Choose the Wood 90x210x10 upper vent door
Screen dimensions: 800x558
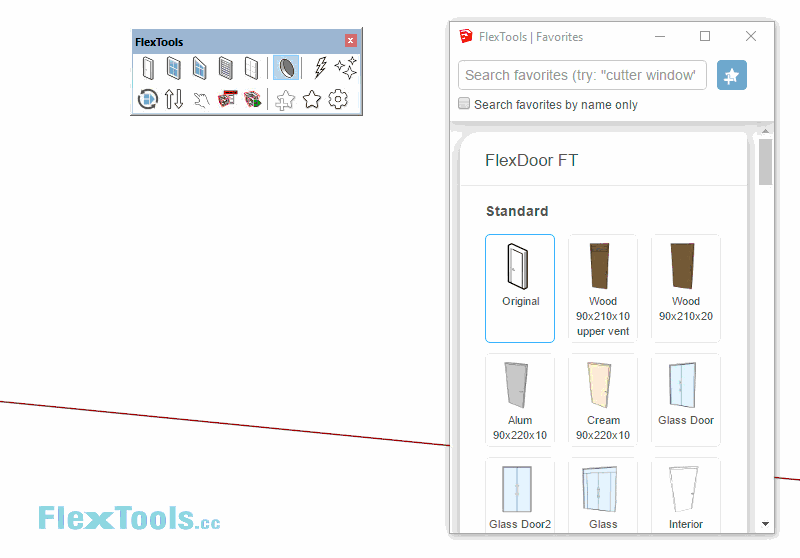(603, 288)
